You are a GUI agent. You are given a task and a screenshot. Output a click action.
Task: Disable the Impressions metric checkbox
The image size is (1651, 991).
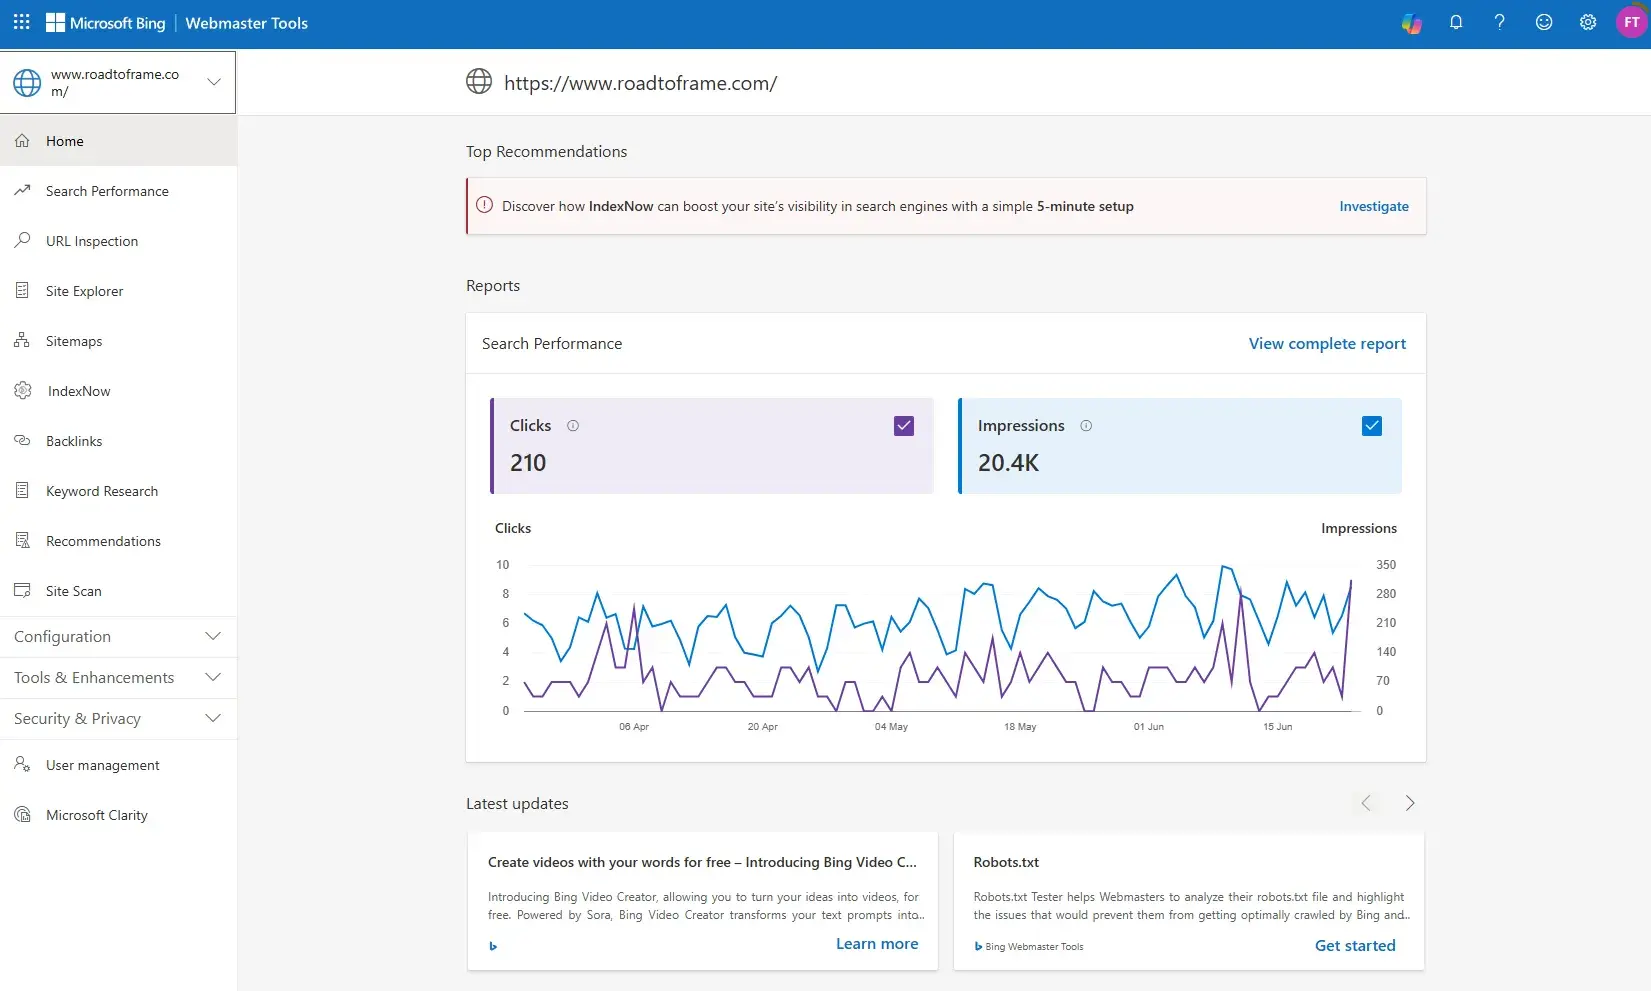click(1371, 425)
